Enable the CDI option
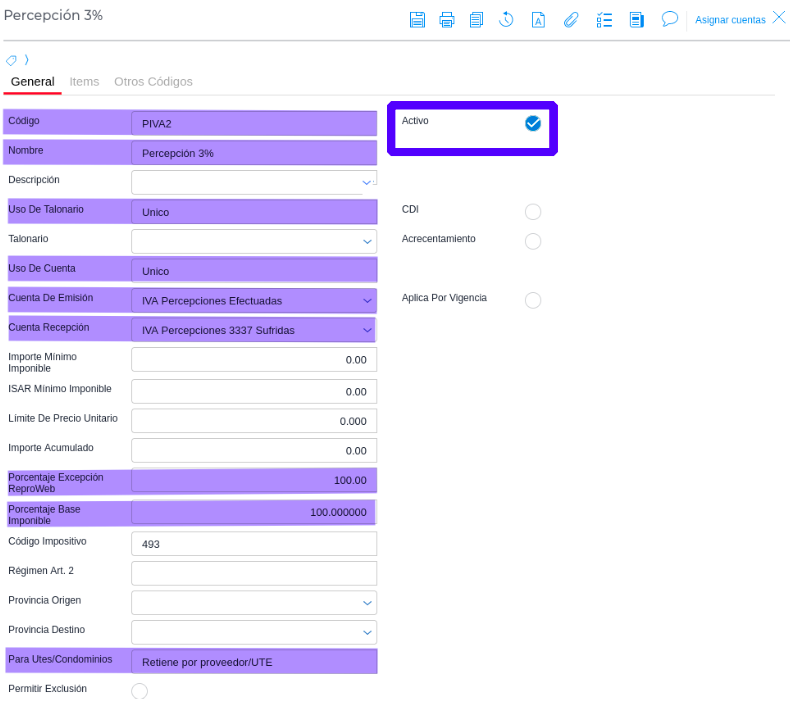This screenshot has height=705, width=790. 533,212
